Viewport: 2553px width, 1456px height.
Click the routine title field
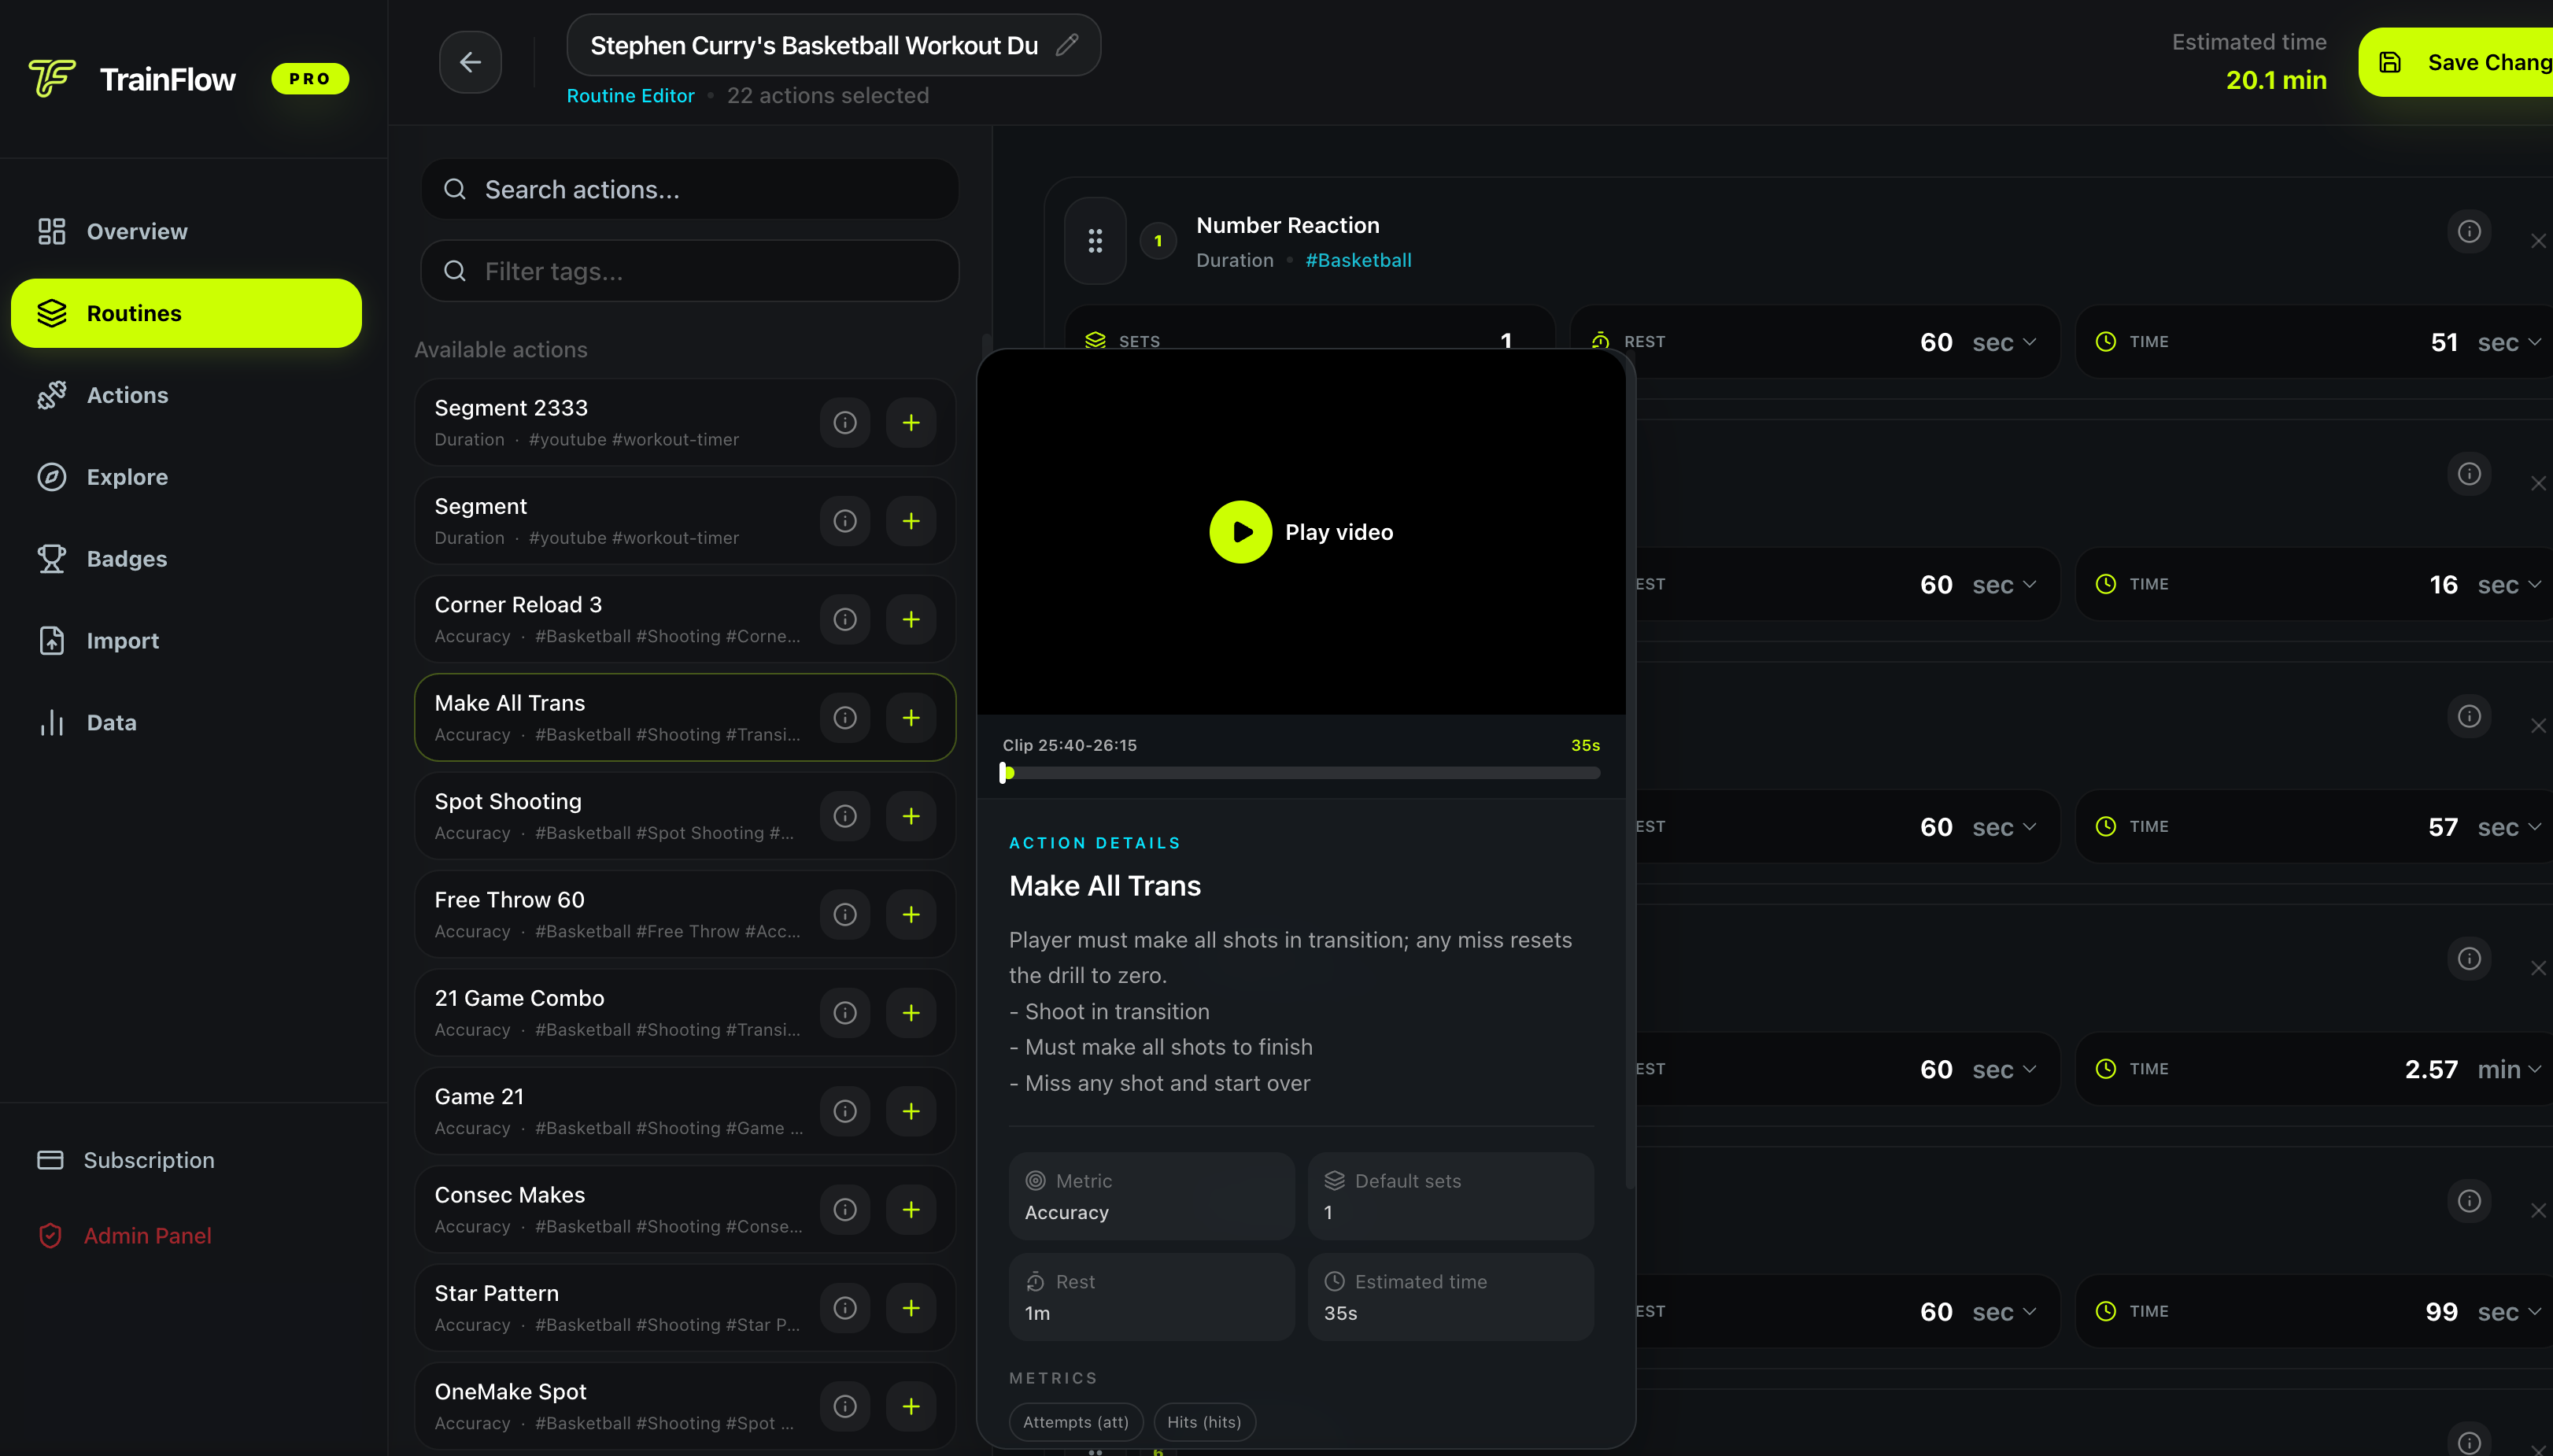coord(834,45)
